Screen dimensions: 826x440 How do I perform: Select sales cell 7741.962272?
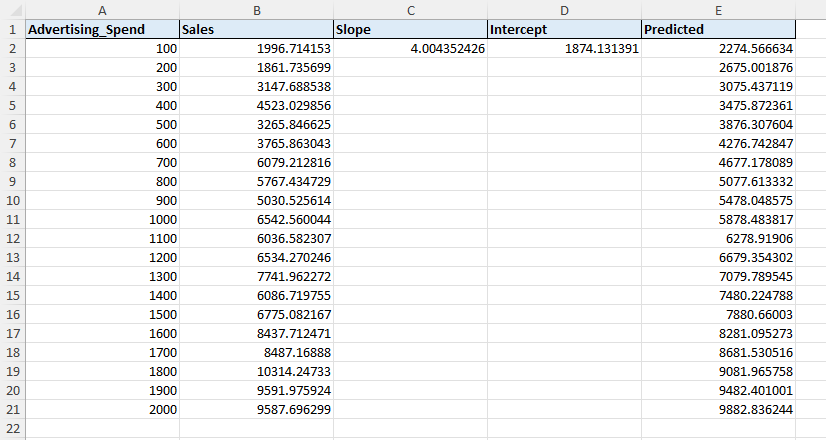(x=257, y=276)
